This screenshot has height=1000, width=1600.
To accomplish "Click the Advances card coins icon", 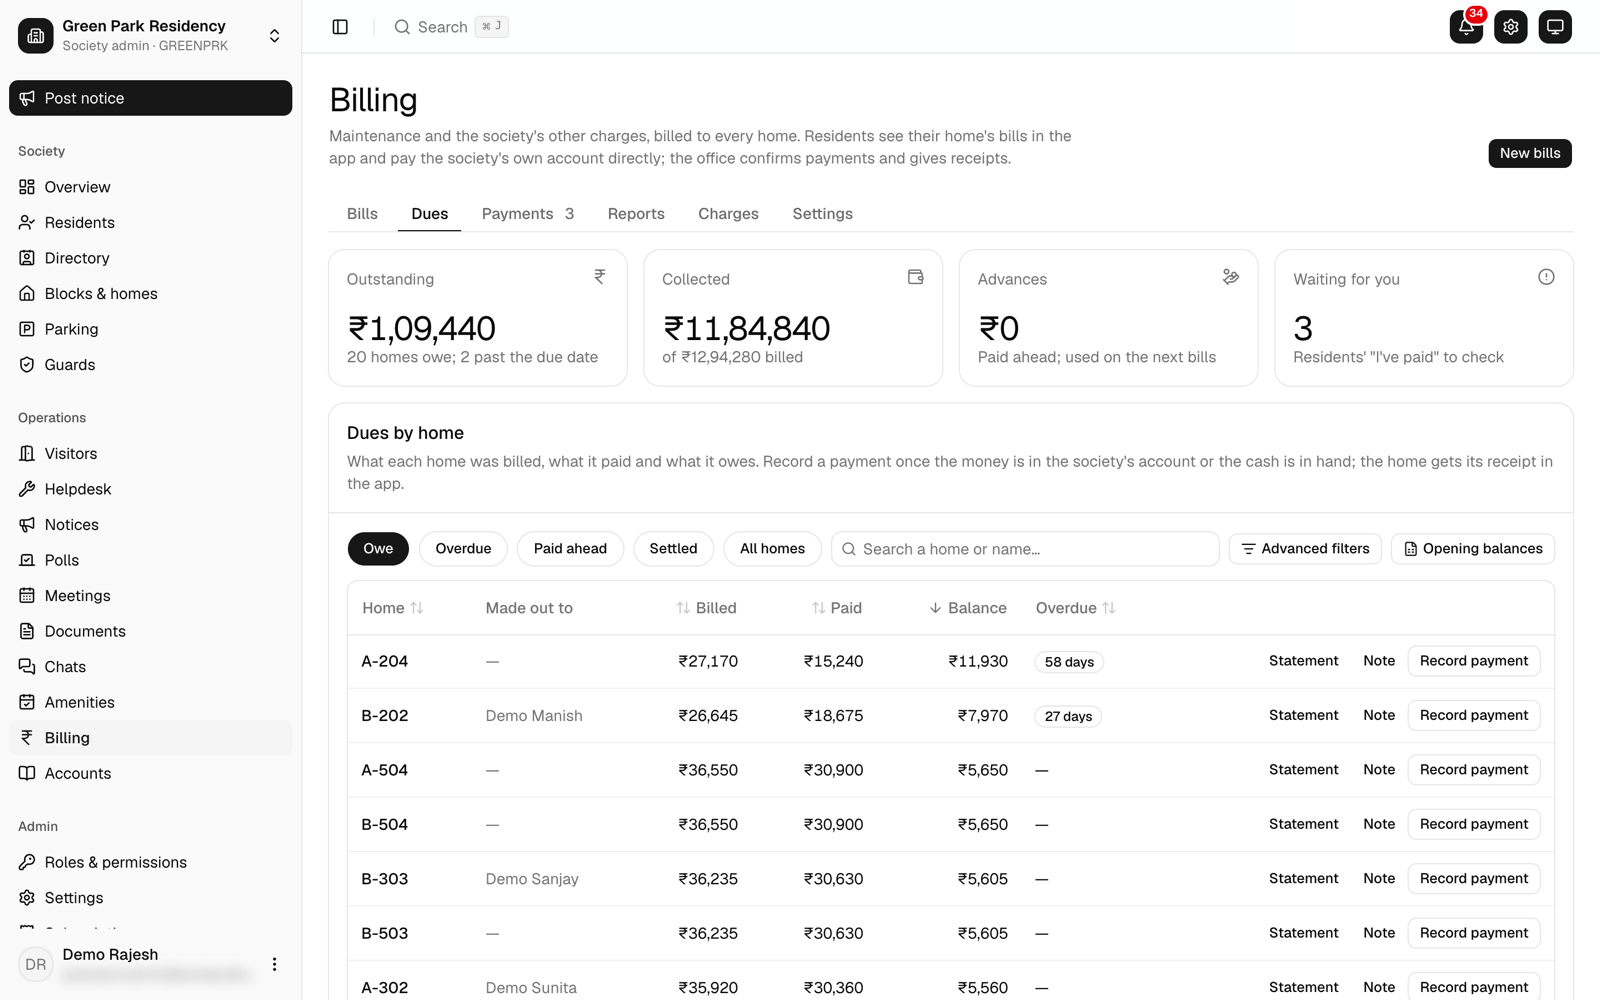I will coord(1231,277).
